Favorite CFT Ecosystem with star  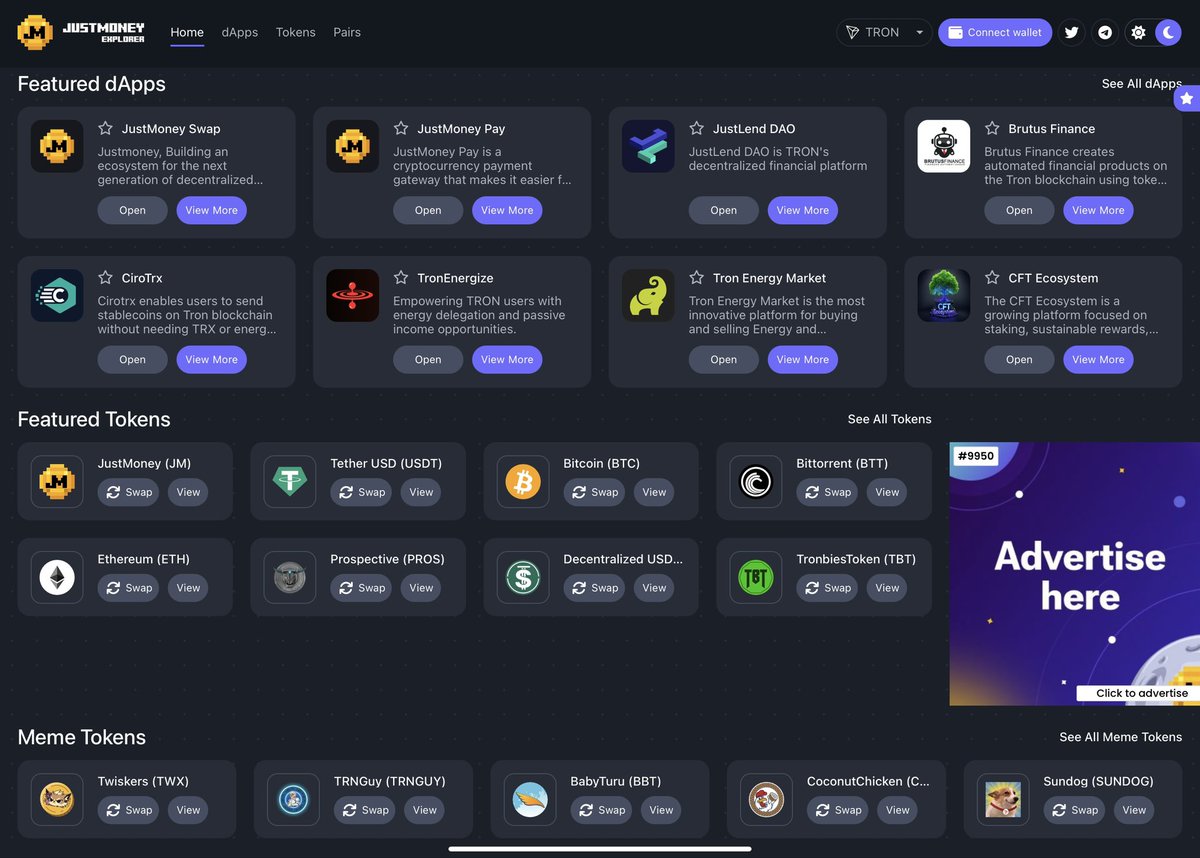[992, 277]
